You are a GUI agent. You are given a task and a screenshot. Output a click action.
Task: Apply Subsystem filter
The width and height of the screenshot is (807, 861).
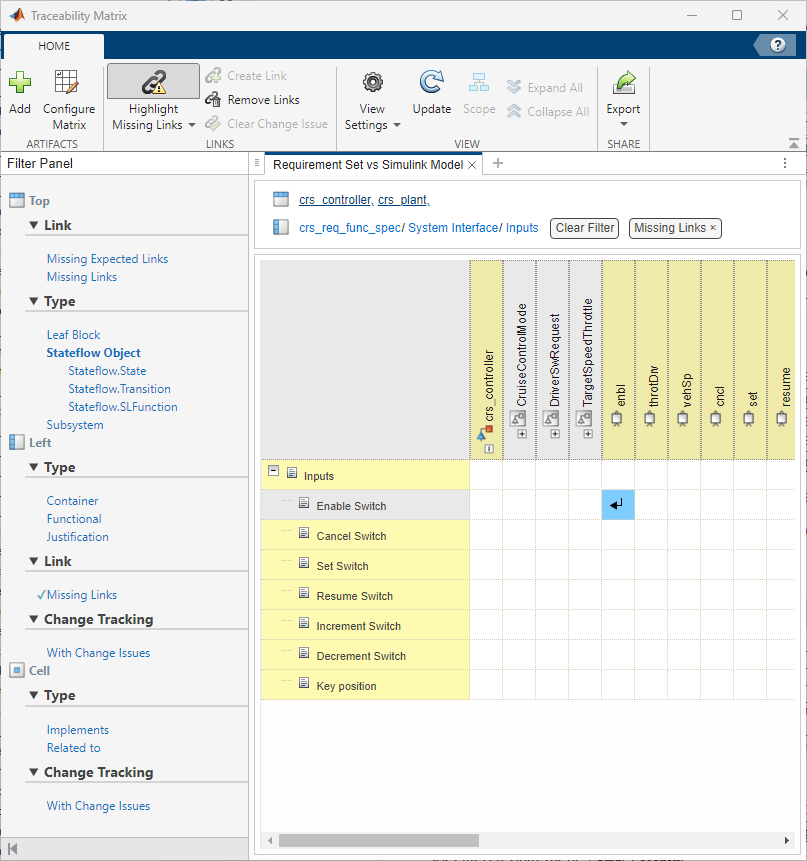75,425
